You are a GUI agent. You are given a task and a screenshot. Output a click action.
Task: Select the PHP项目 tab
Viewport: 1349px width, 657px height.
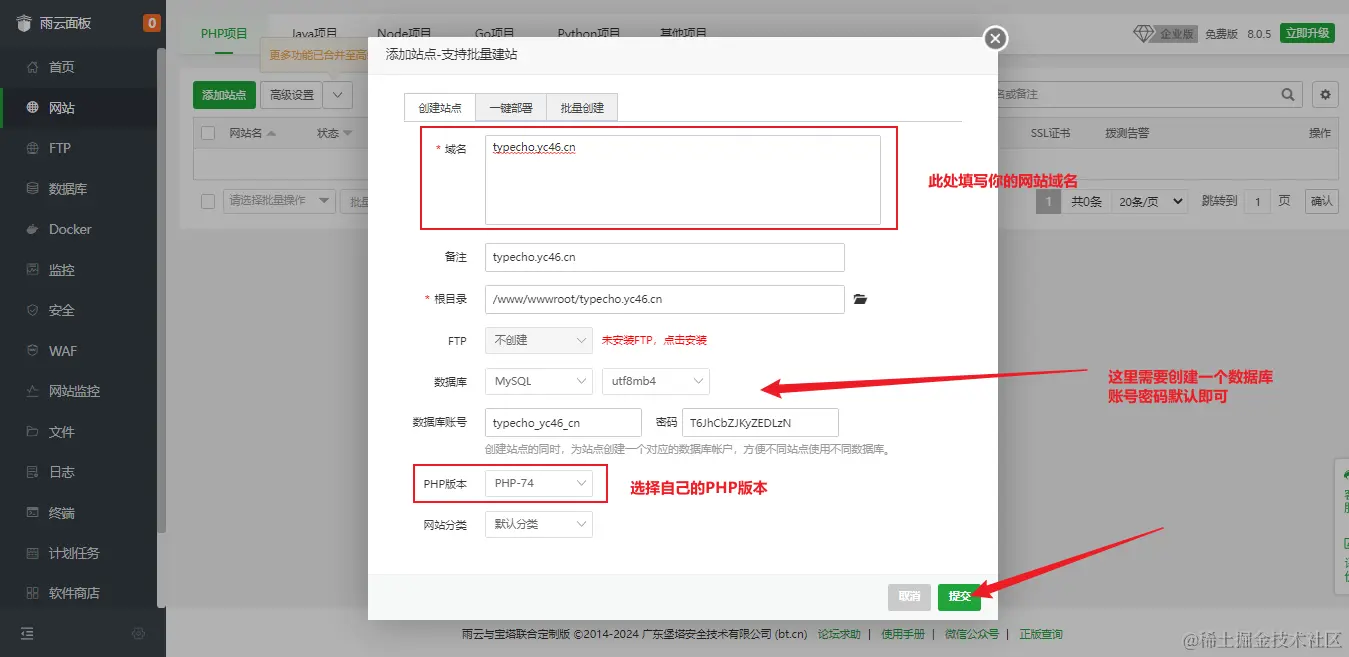tap(224, 33)
